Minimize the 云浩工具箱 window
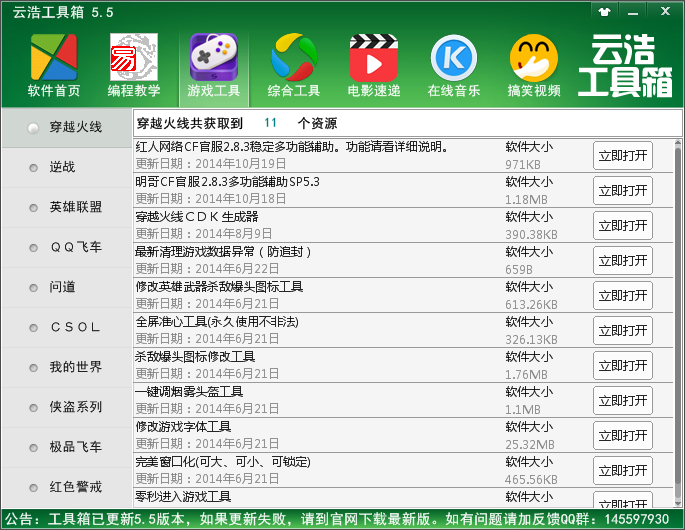 633,12
